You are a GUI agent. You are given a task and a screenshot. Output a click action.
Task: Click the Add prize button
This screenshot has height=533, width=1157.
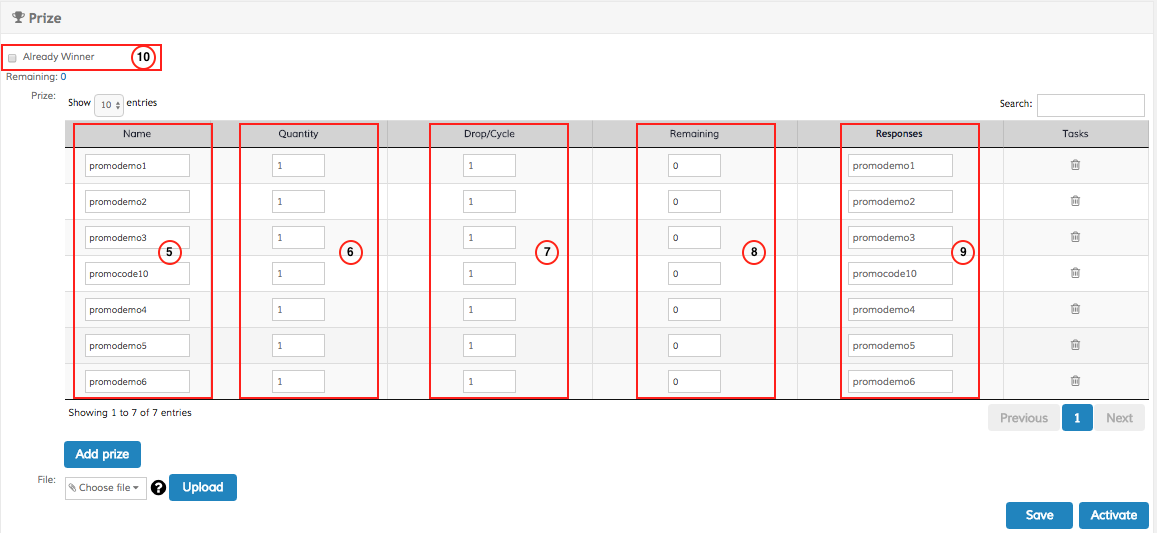102,454
